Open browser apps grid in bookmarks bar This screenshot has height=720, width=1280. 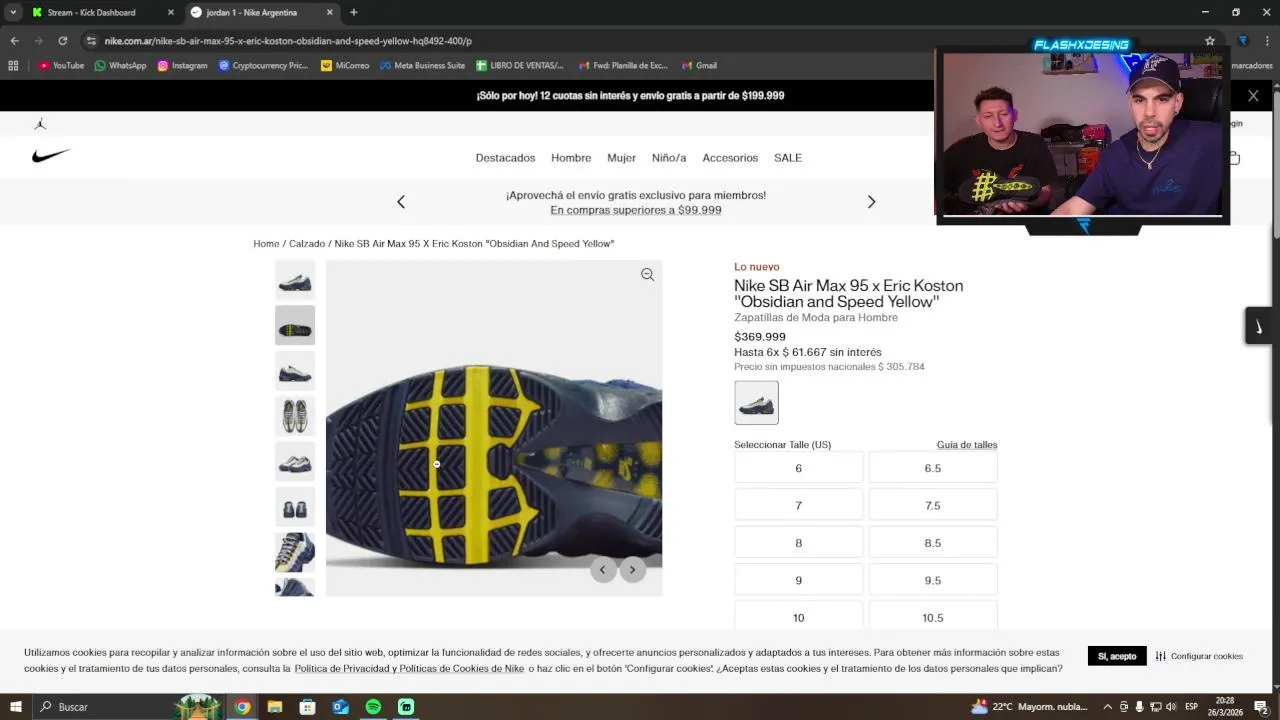pos(13,65)
